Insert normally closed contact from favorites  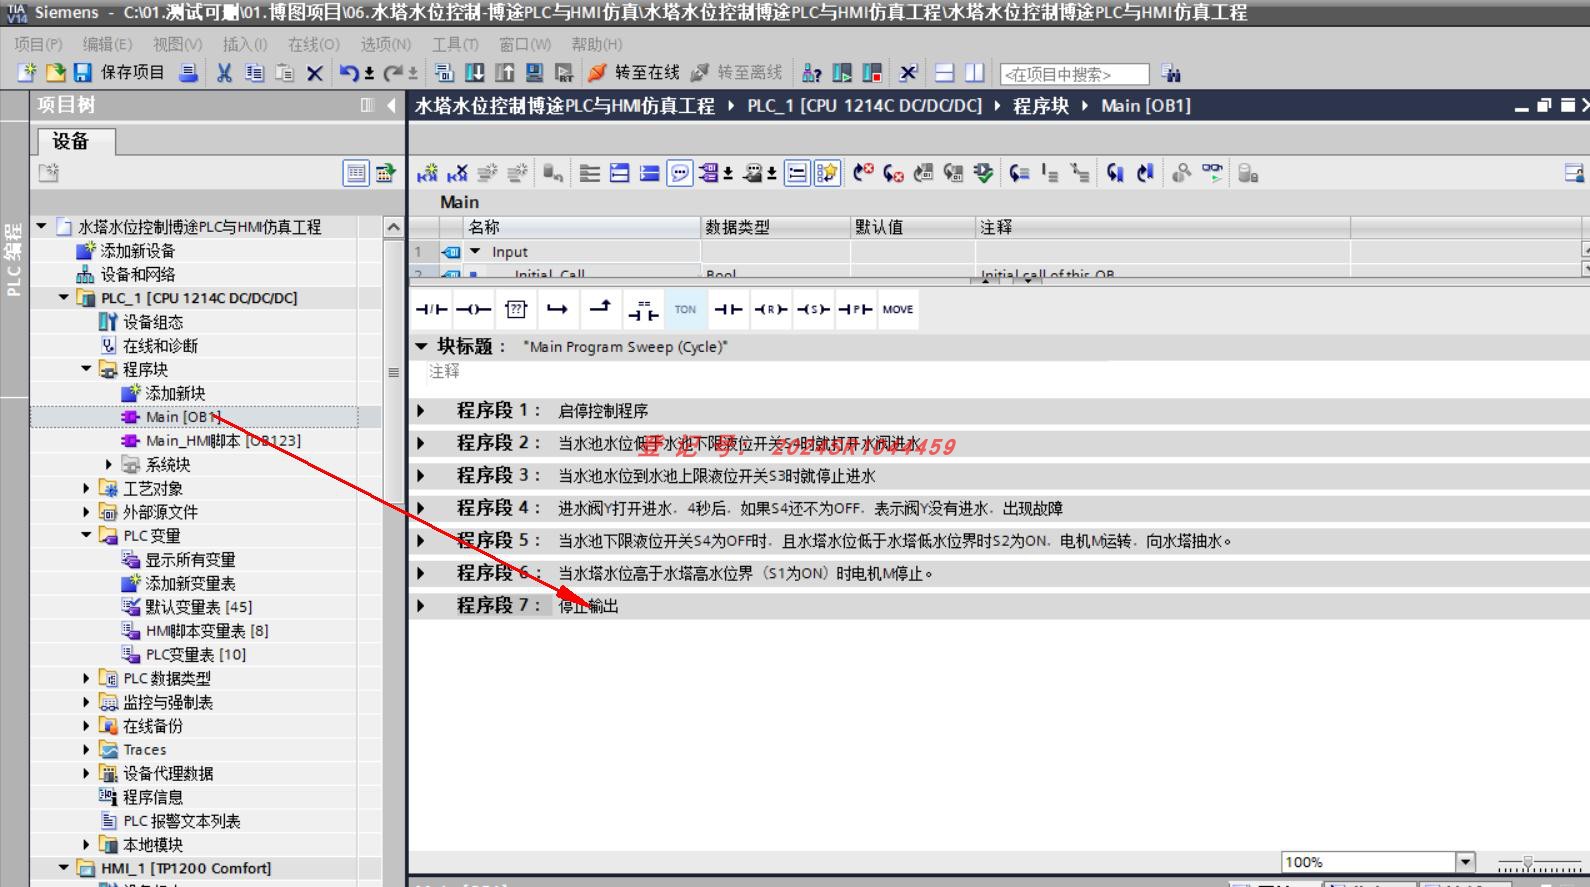coord(431,309)
